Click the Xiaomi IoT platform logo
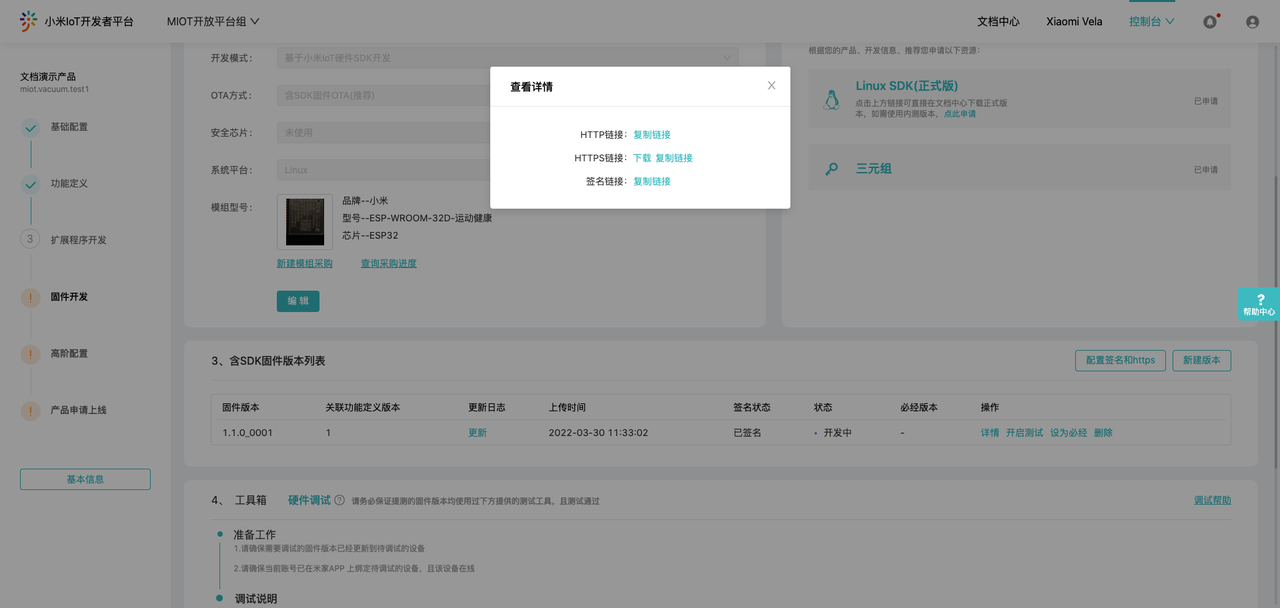1280x608 pixels. pos(28,21)
